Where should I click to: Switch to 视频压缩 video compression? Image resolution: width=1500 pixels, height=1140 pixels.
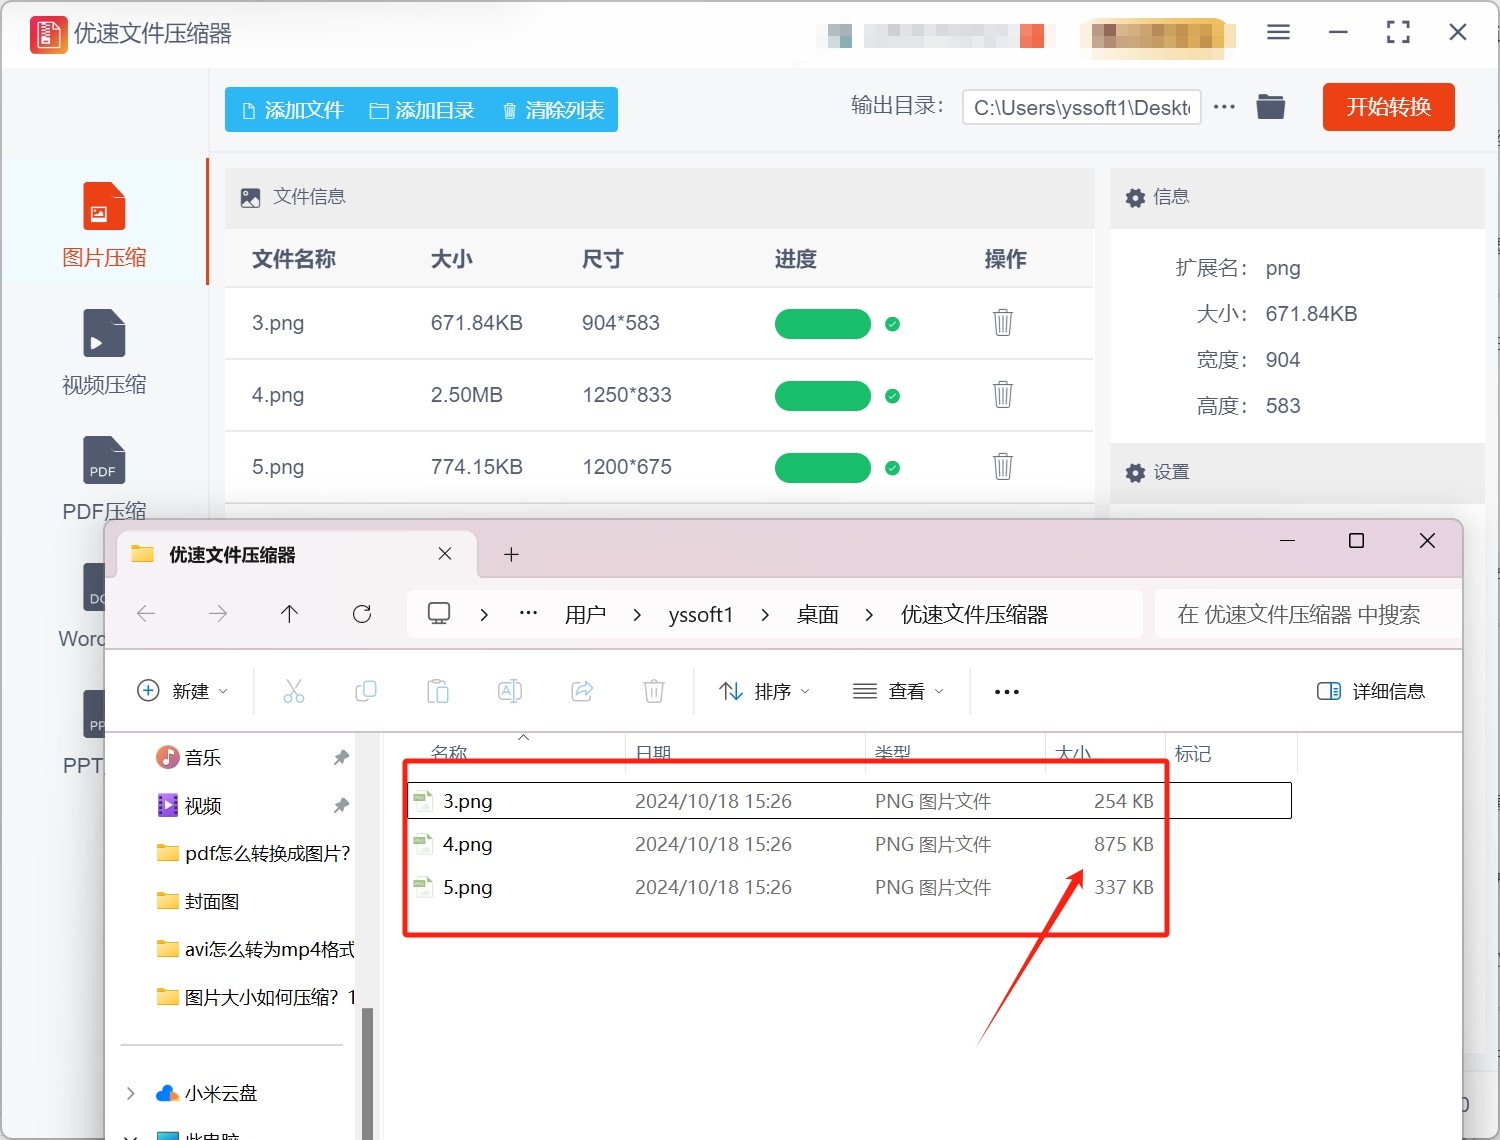pos(104,351)
